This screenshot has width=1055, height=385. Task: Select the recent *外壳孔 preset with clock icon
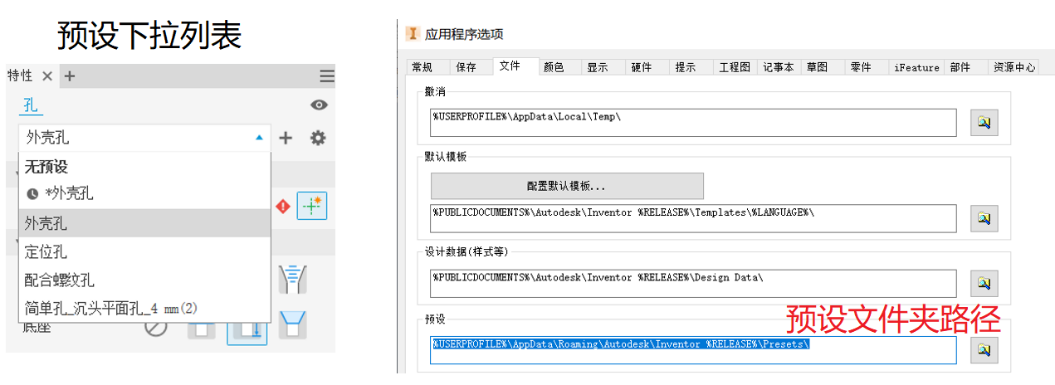[x=145, y=194]
